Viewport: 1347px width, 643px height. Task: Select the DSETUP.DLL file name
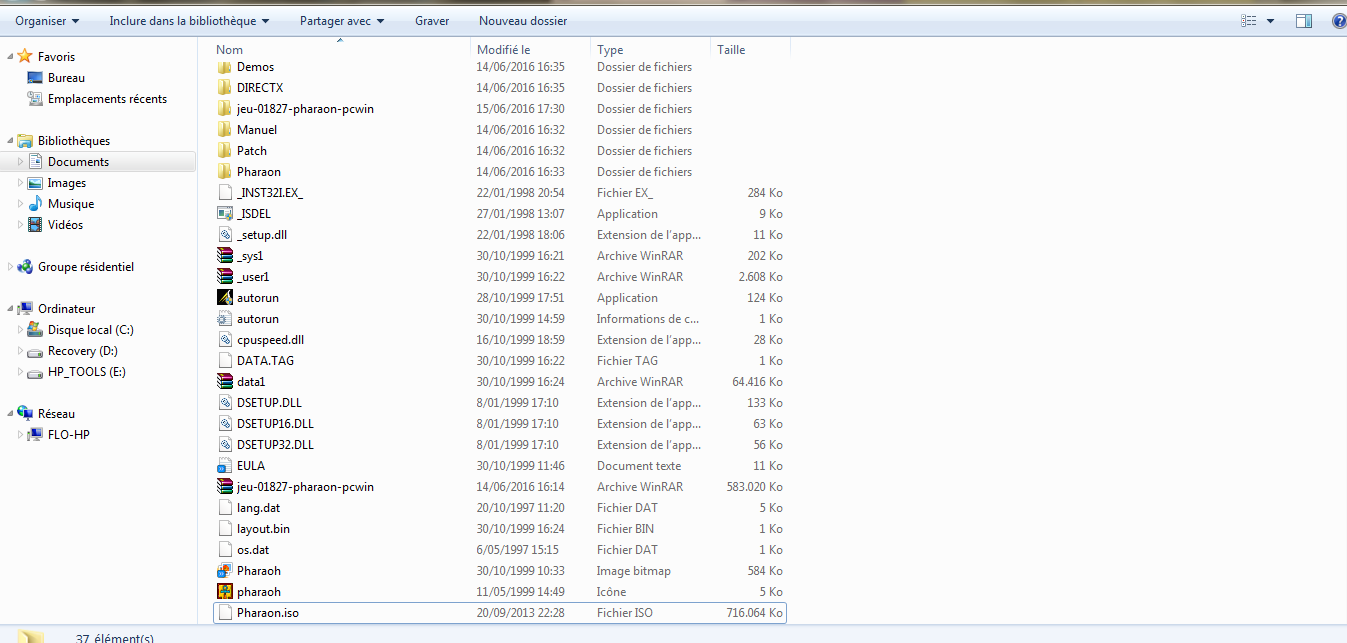point(269,403)
